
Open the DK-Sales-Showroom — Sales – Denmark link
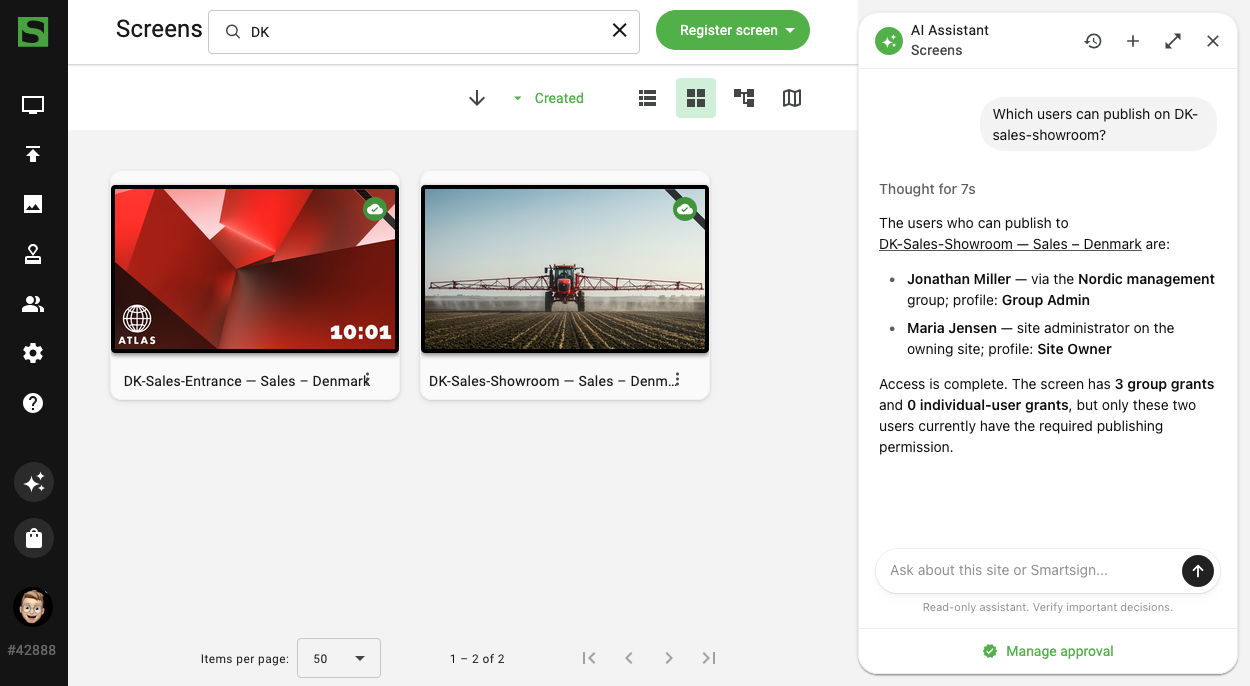coord(1010,244)
